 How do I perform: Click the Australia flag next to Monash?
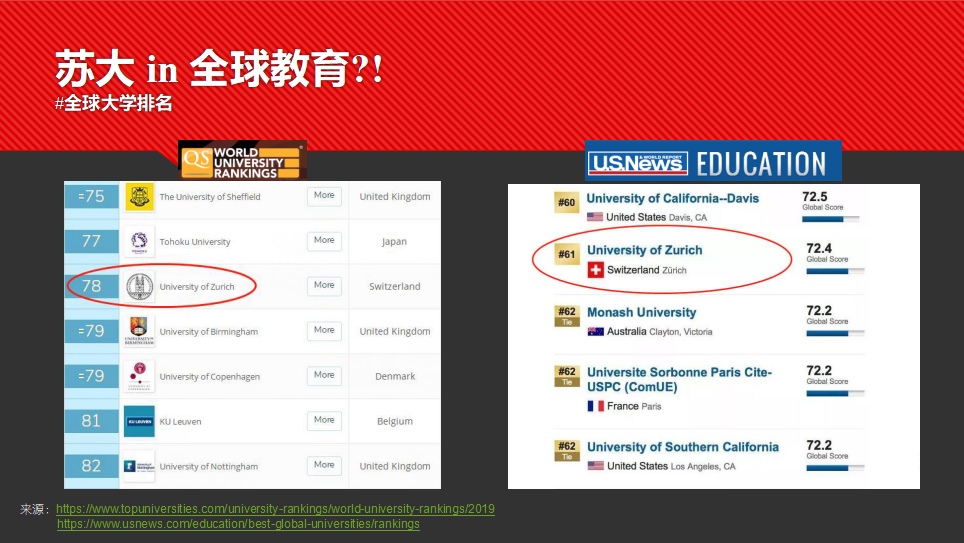point(595,332)
